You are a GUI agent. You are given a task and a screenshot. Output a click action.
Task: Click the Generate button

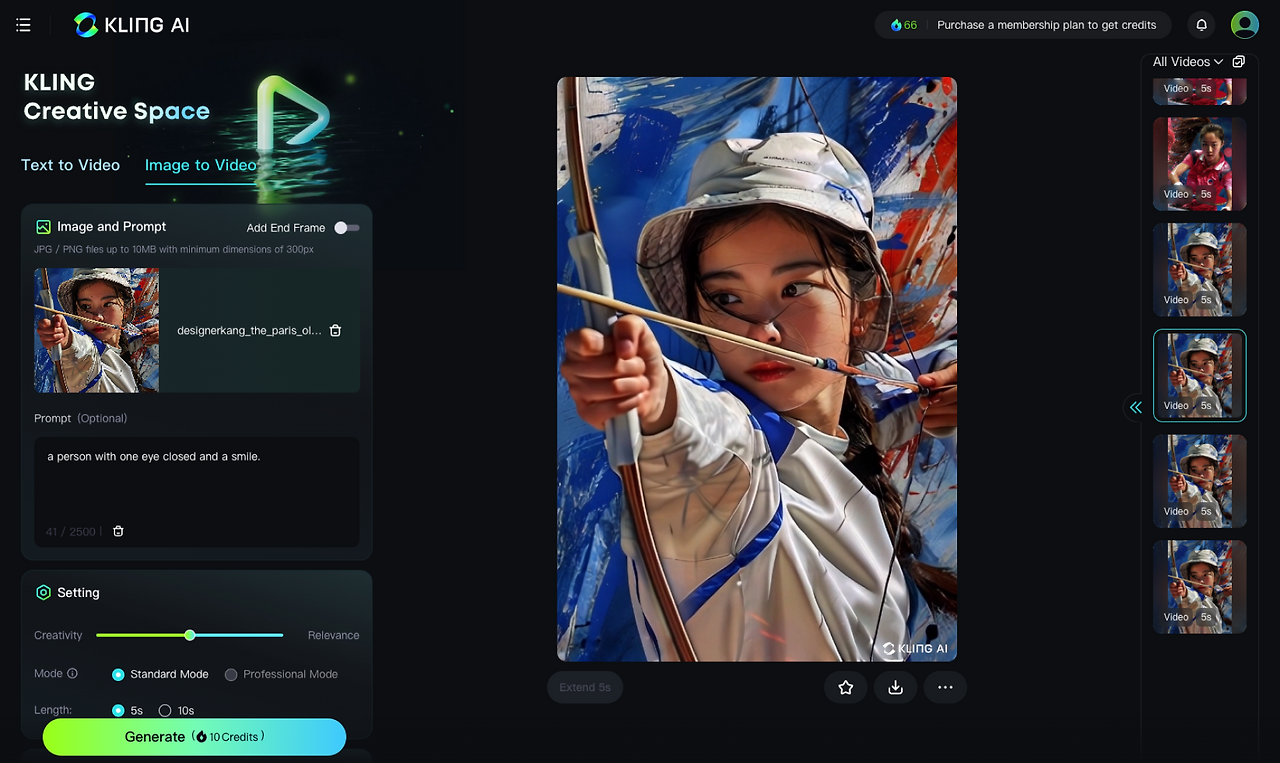194,737
